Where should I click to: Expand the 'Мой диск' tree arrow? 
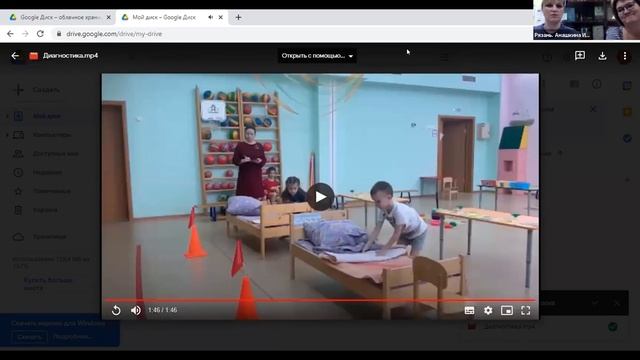click(7, 116)
